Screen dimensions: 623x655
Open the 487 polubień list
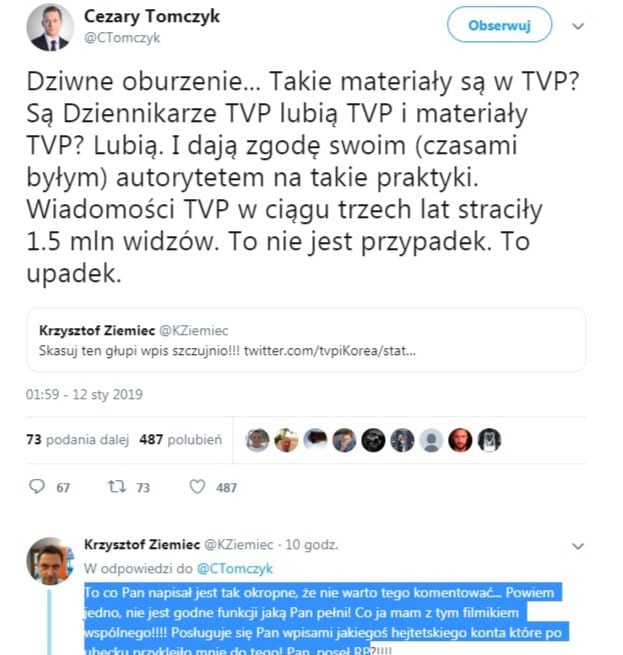(x=181, y=439)
